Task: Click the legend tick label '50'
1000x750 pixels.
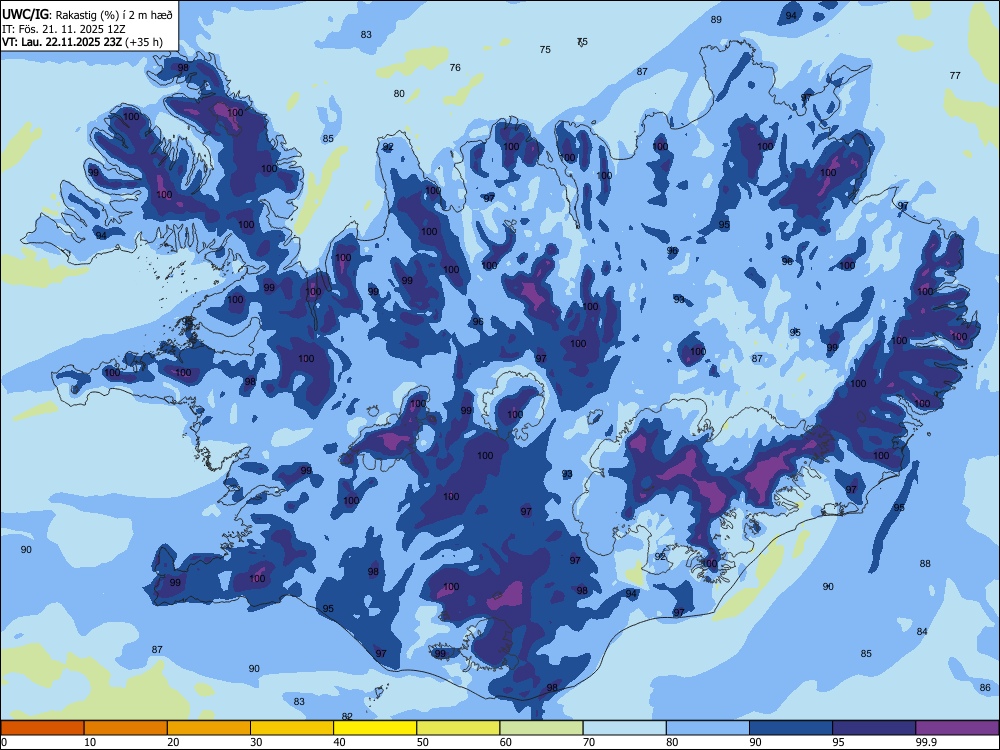Action: click(x=423, y=742)
